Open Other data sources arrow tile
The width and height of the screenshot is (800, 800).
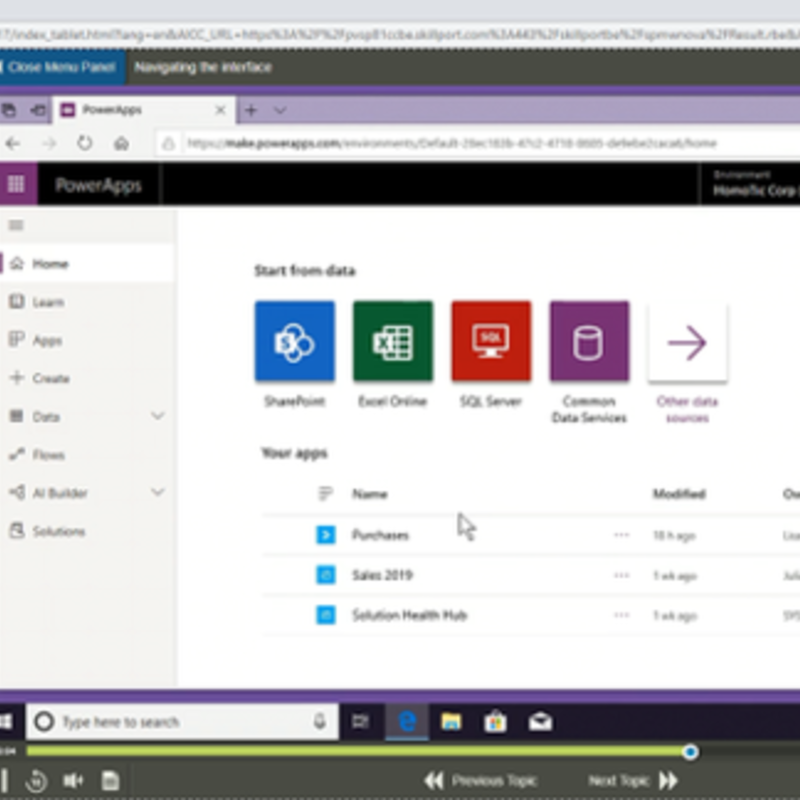[687, 341]
